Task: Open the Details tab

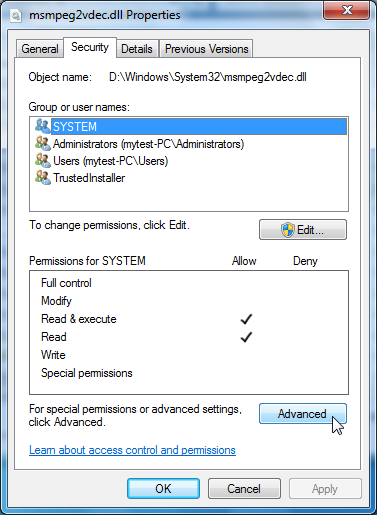Action: click(137, 49)
